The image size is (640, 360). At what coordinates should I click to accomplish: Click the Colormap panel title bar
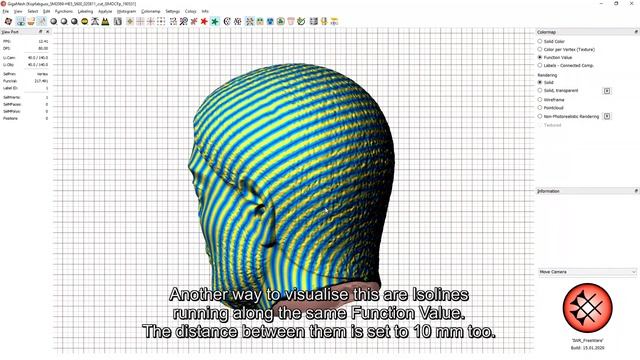click(587, 32)
